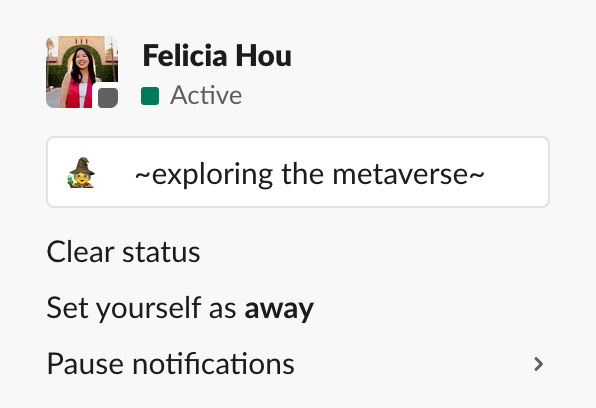The width and height of the screenshot is (596, 408).
Task: Select the mage emoji status icon
Action: coord(82,172)
